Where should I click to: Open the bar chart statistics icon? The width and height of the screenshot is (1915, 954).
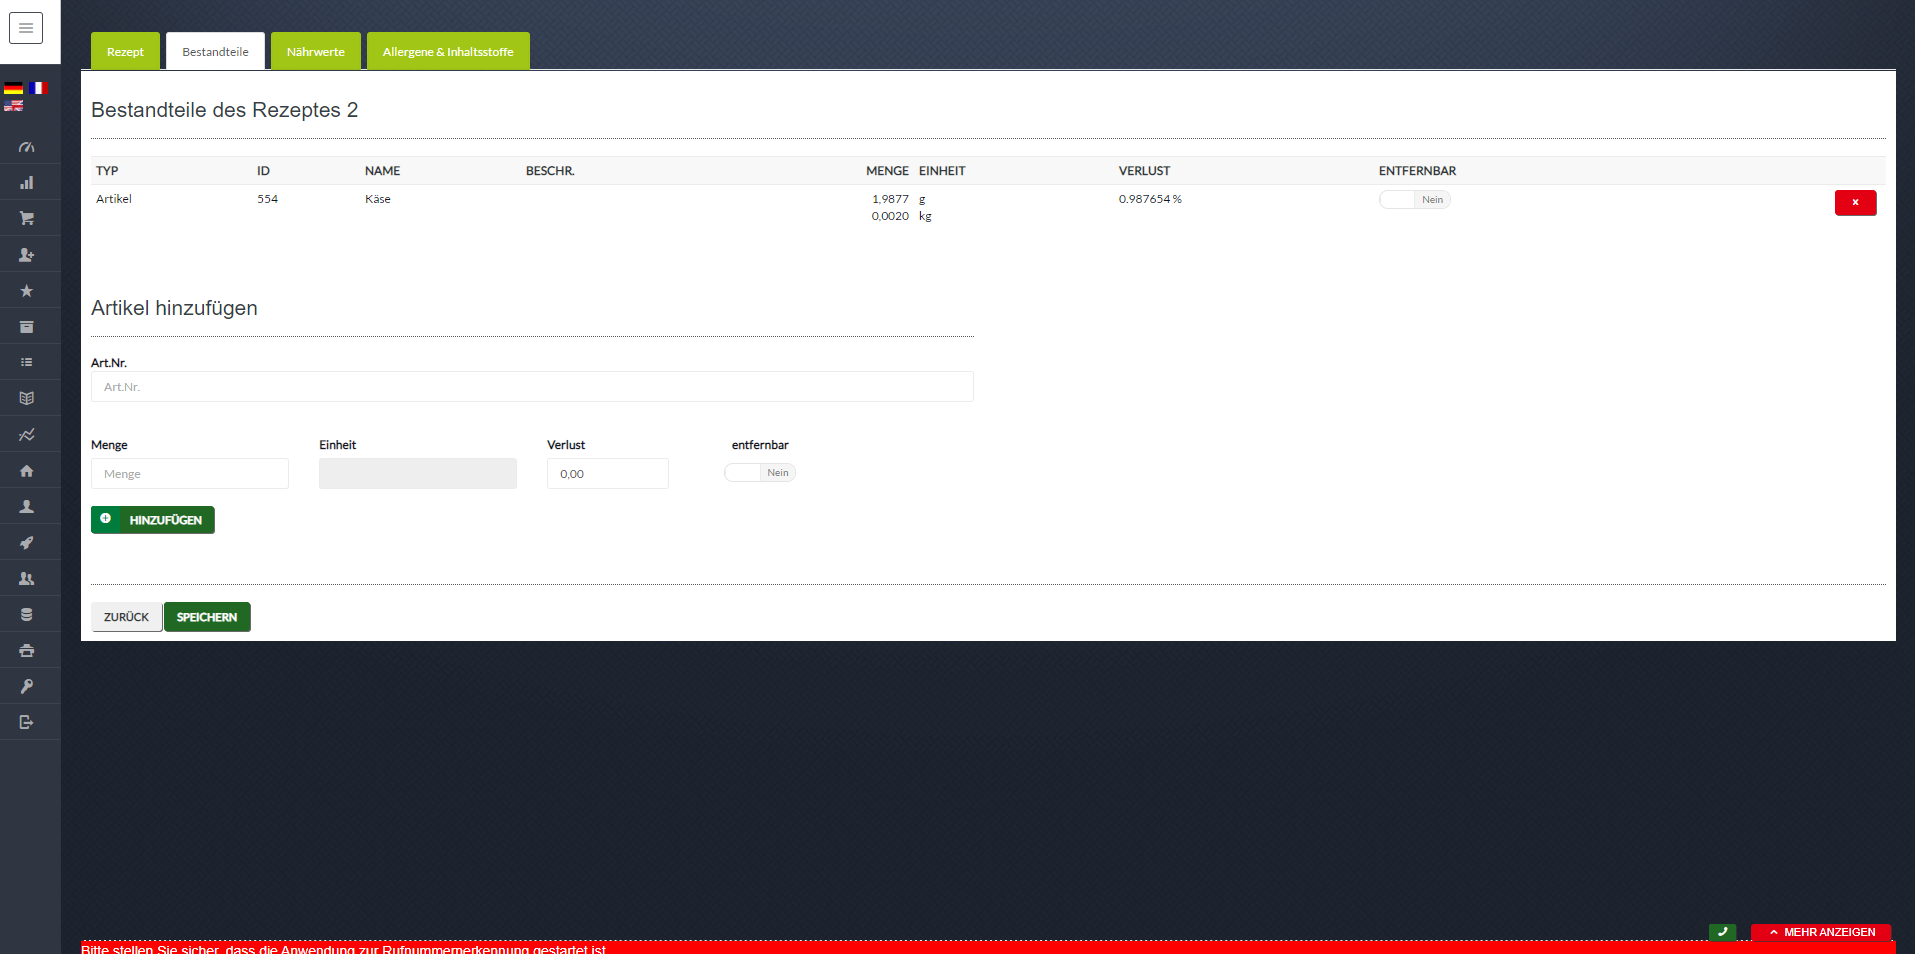(27, 183)
